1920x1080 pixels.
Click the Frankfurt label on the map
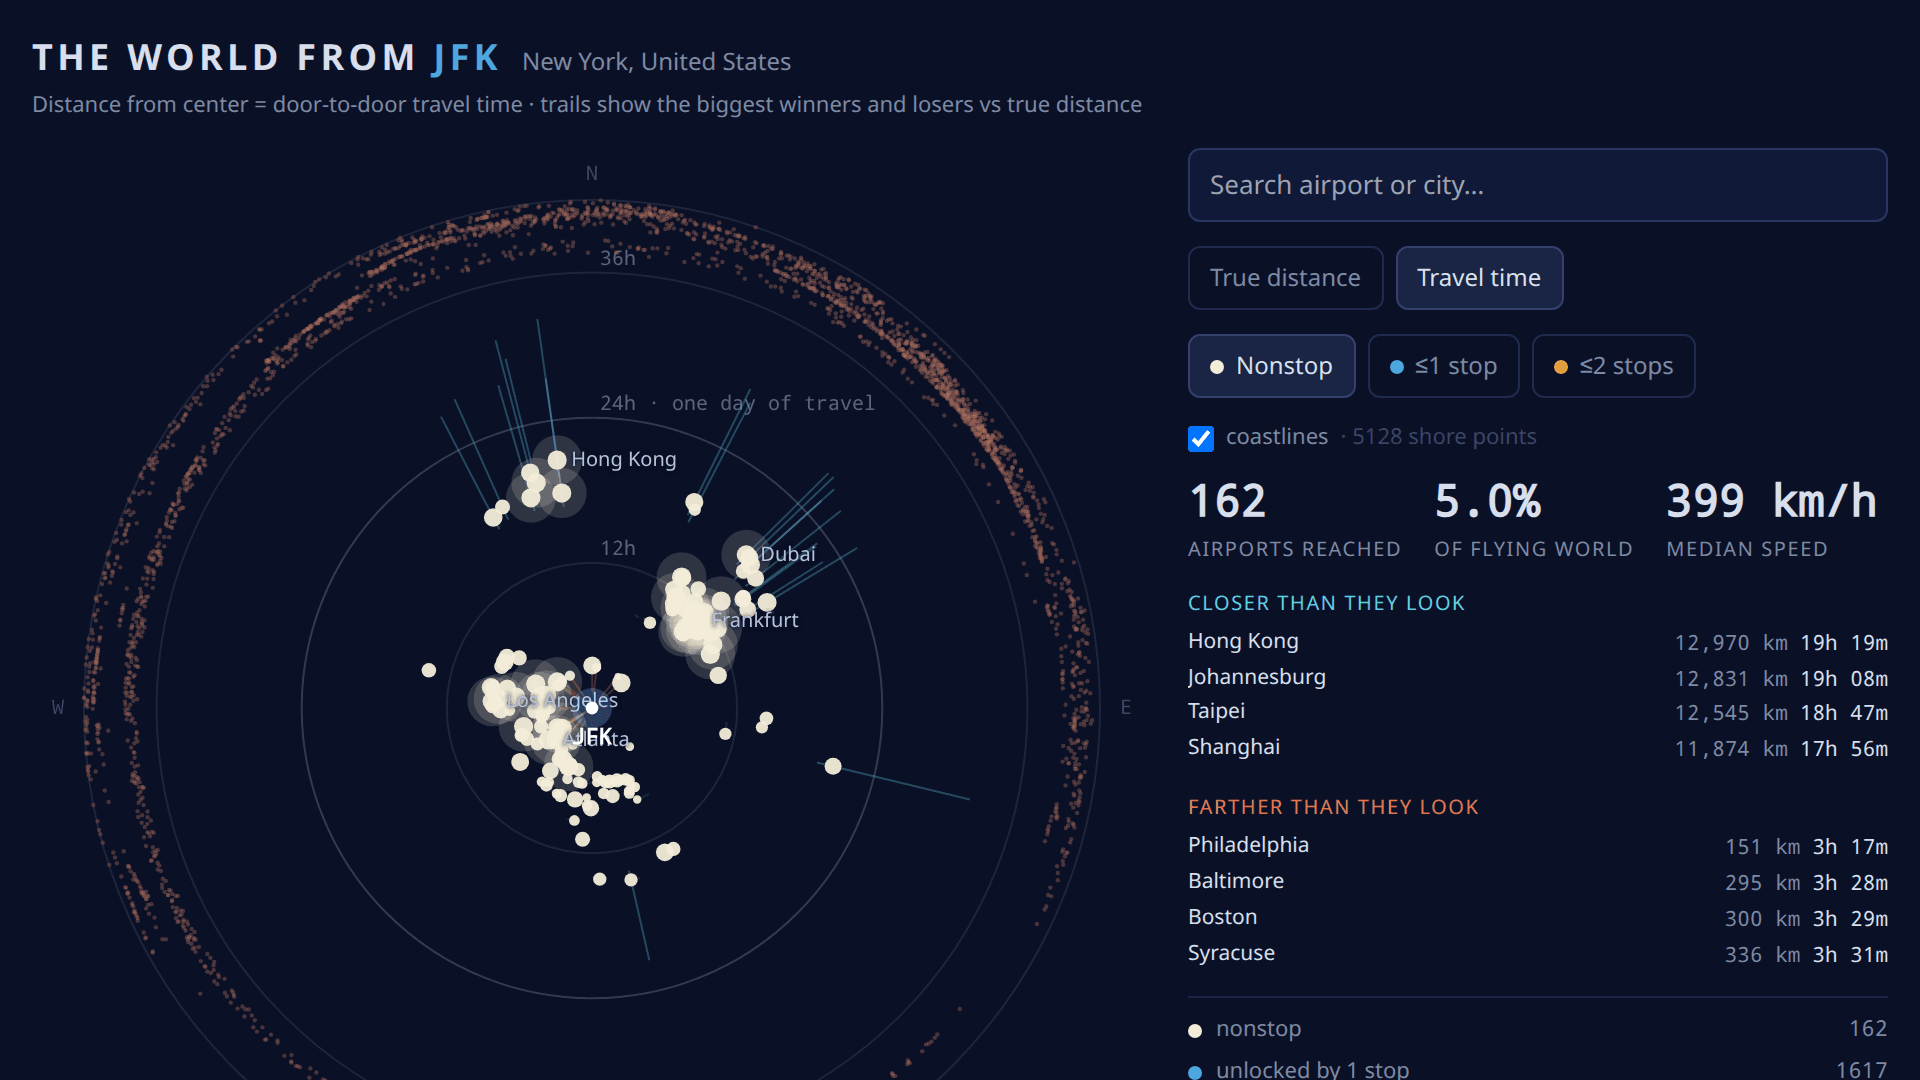(x=755, y=620)
